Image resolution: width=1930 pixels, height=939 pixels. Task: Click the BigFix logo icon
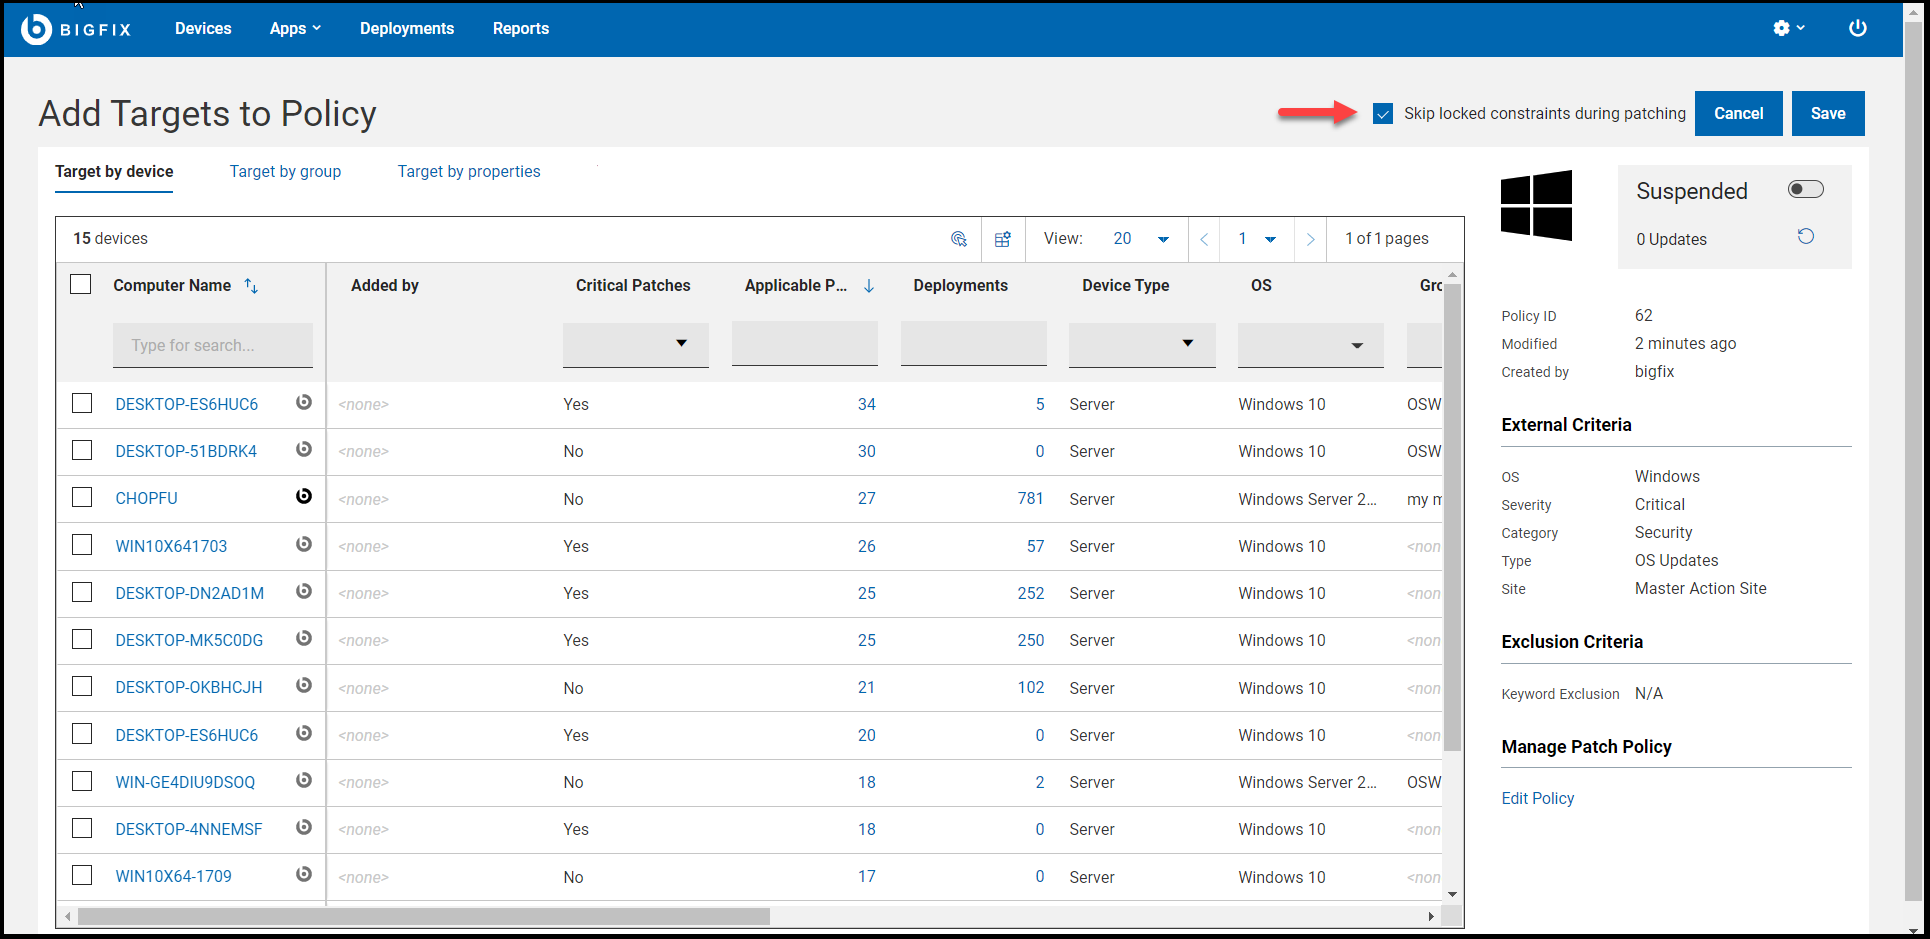click(x=36, y=29)
